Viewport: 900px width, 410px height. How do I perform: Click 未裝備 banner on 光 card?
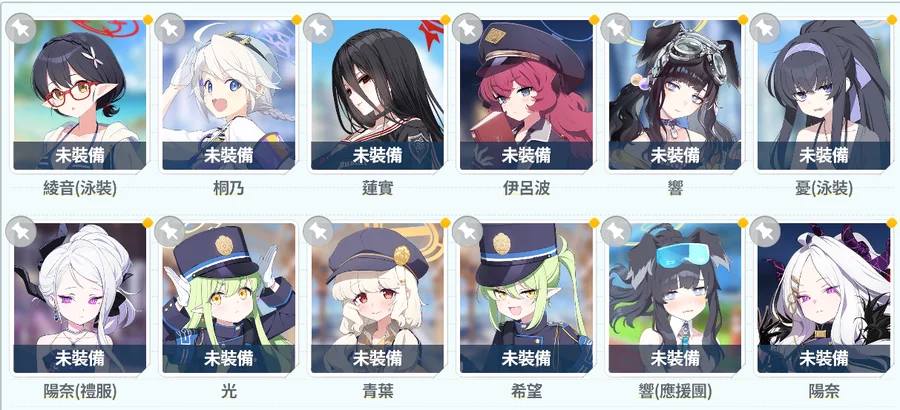[228, 358]
